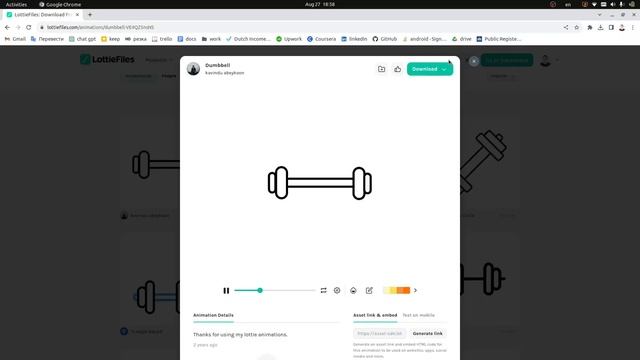
Task: Open the docs bookmark
Action: coord(187,39)
